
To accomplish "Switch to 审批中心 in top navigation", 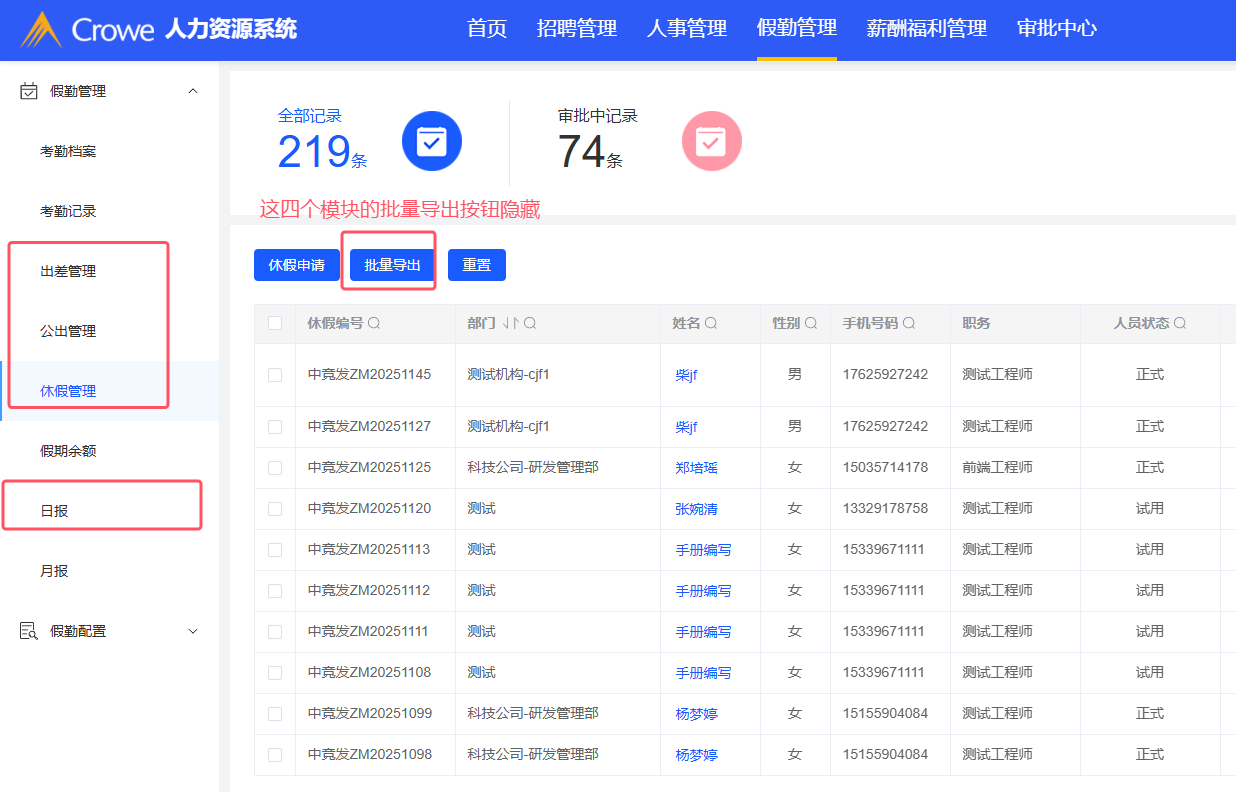I will click(1056, 29).
